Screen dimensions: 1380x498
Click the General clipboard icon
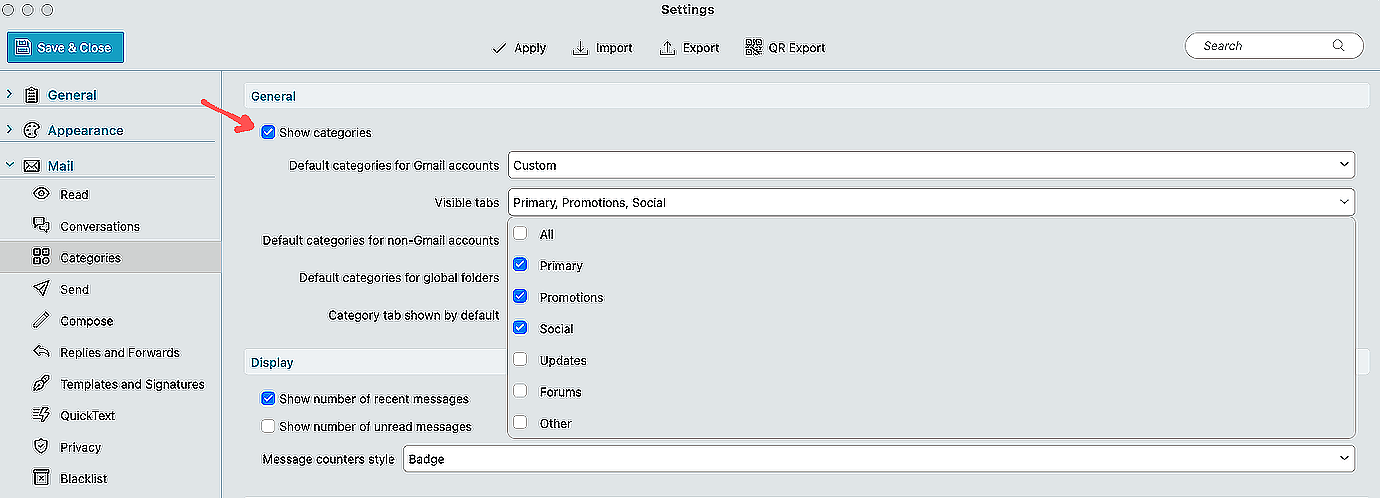click(x=31, y=95)
